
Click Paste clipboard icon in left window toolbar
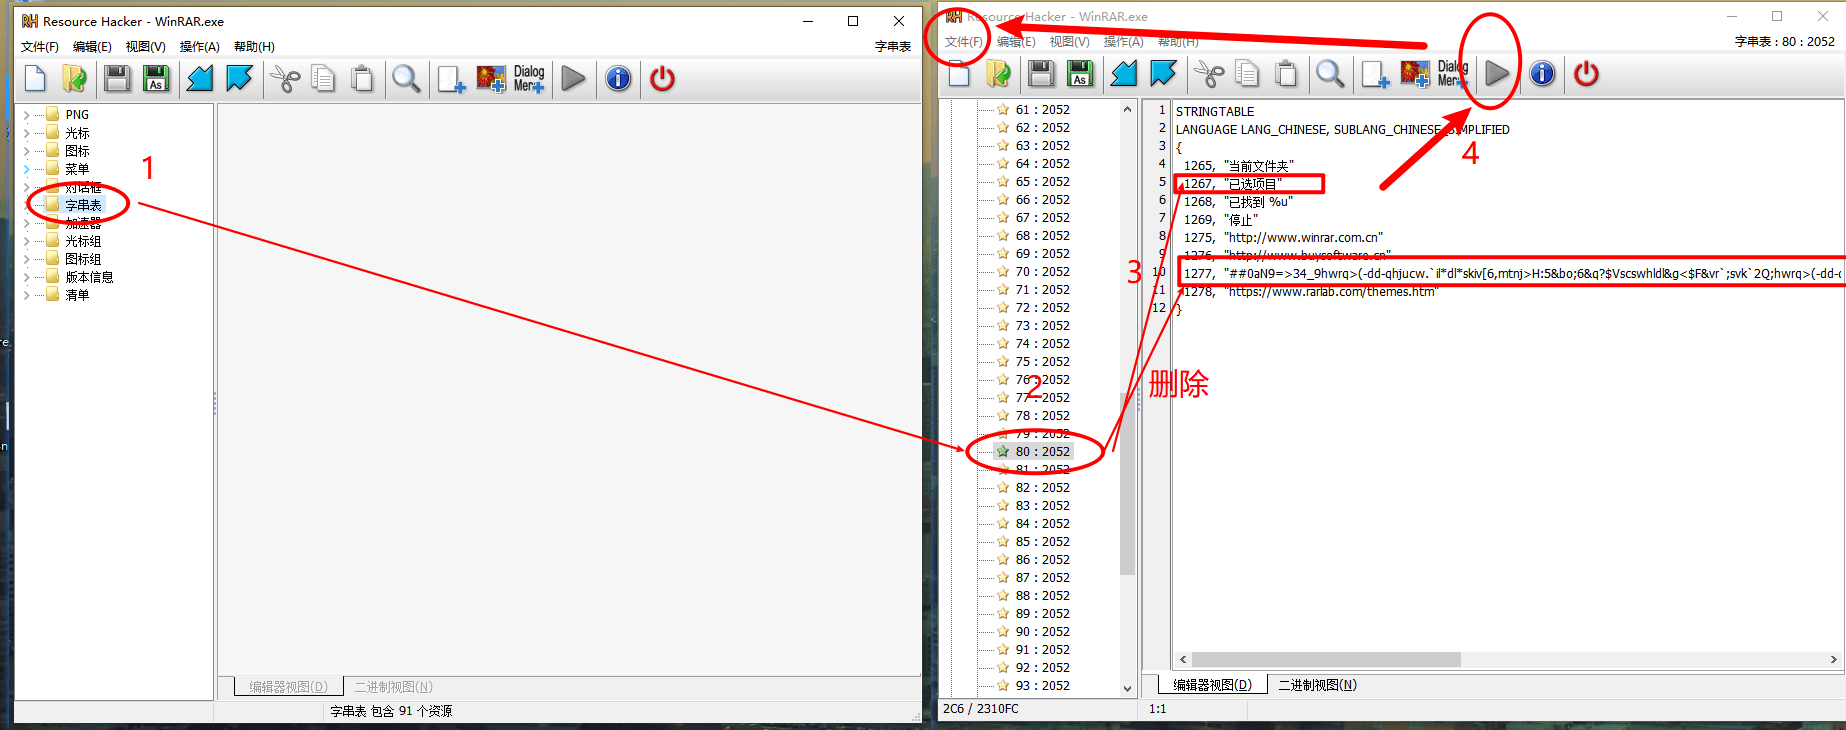362,78
